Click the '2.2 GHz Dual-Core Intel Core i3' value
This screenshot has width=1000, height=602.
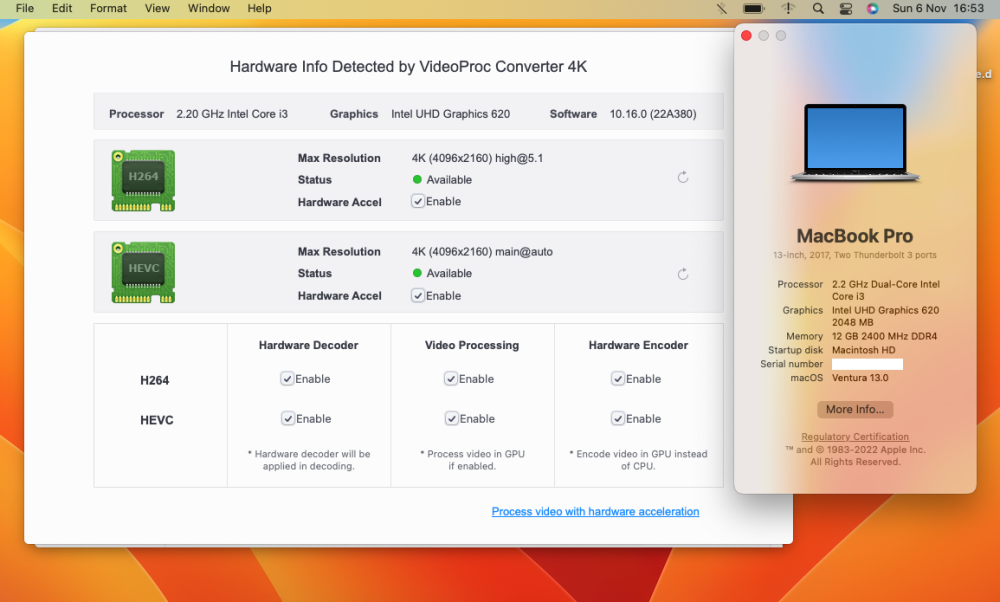pyautogui.click(x=886, y=290)
